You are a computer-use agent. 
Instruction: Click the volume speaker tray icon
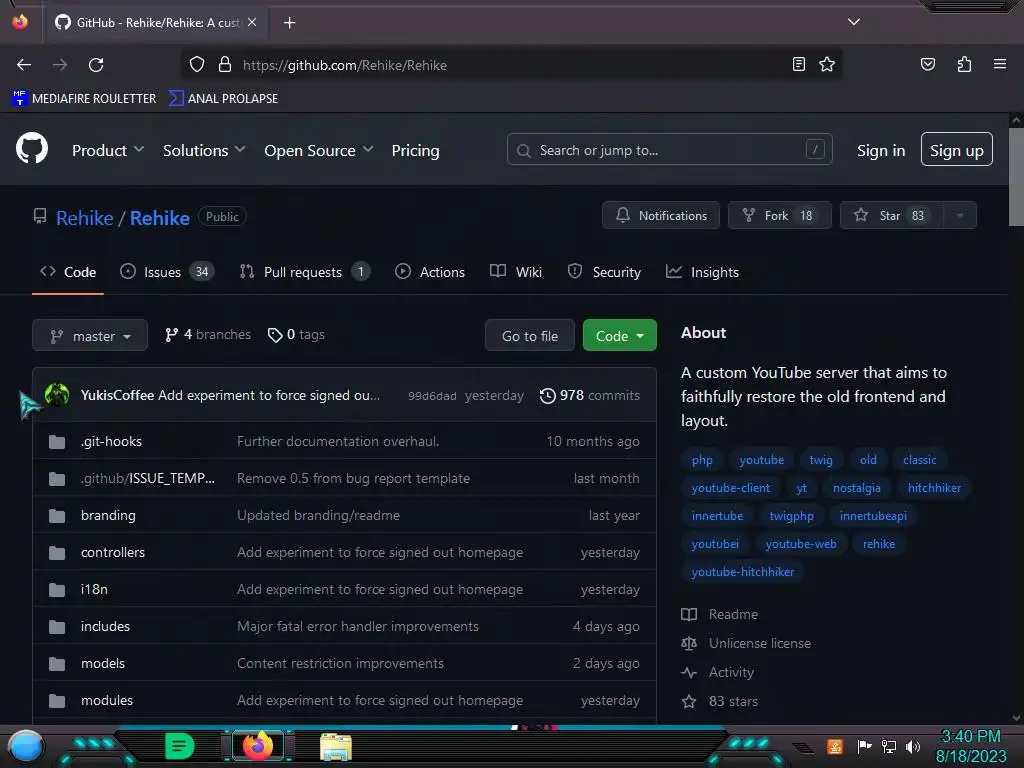click(x=912, y=746)
